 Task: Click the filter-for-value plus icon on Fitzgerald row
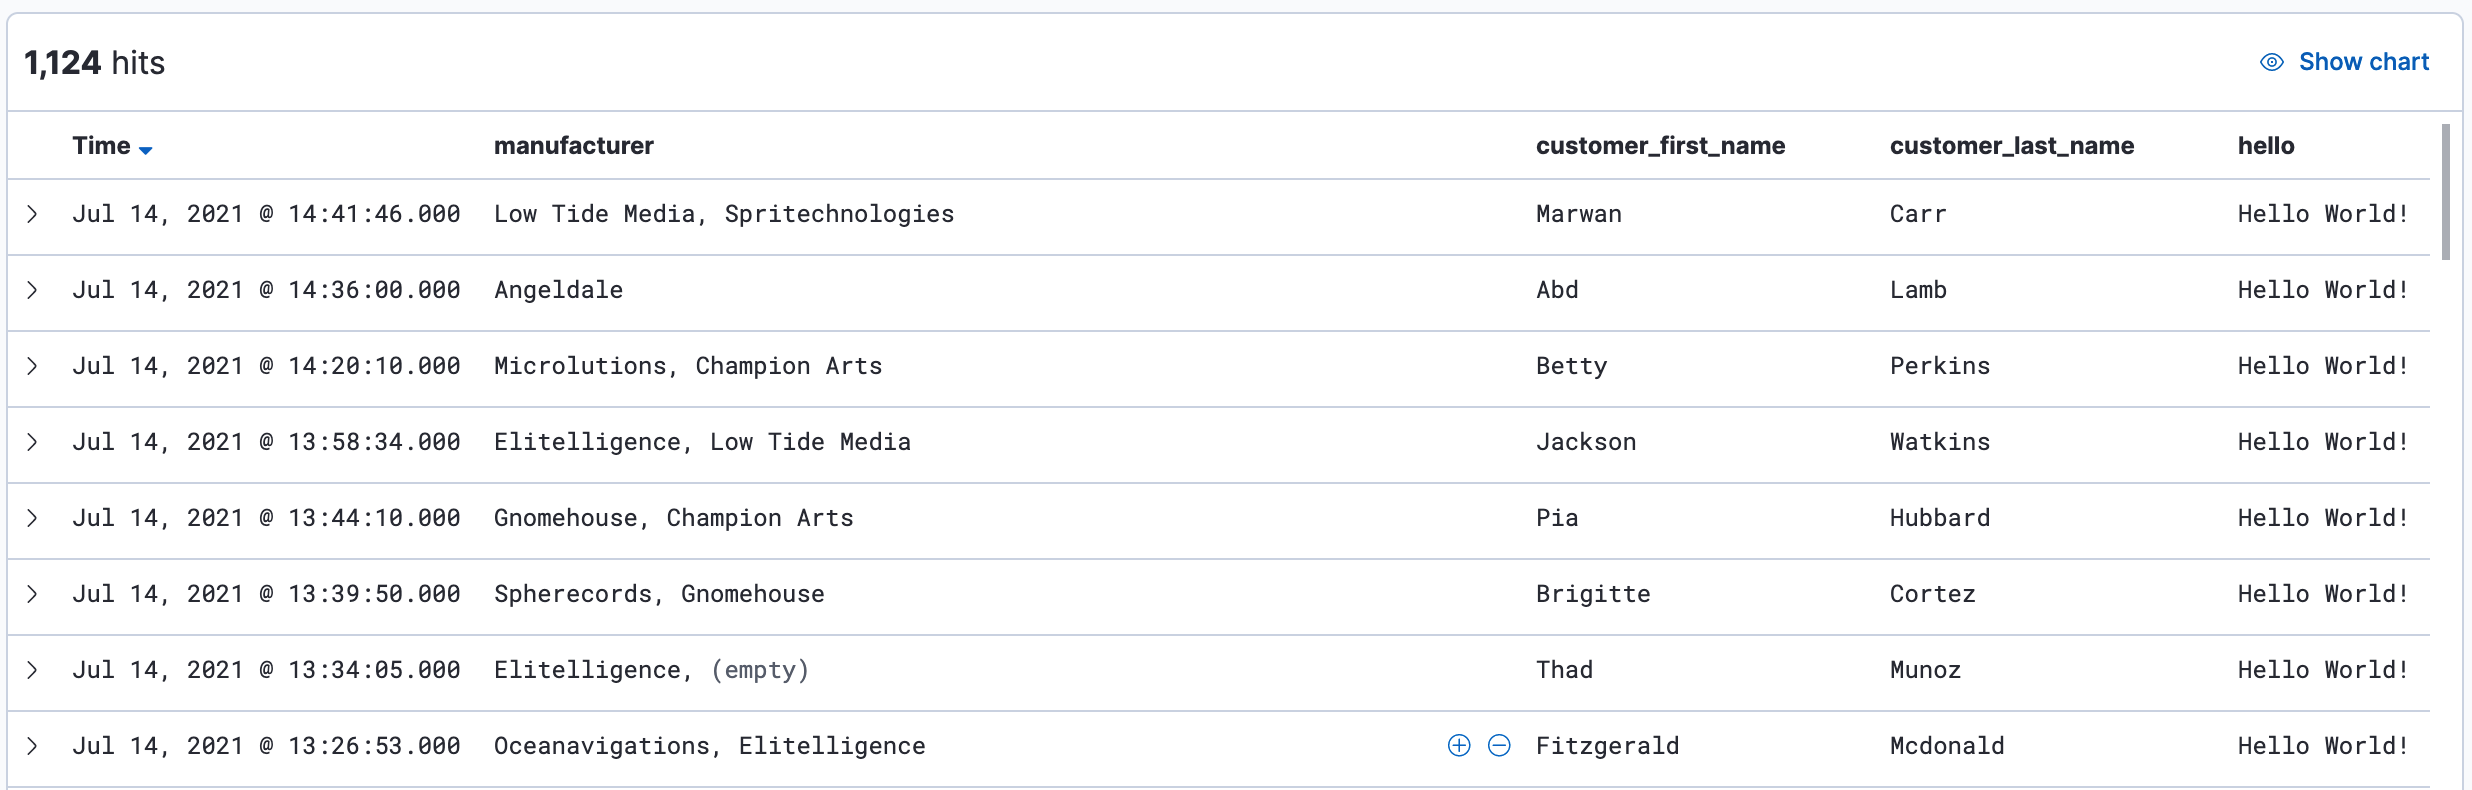(1458, 745)
